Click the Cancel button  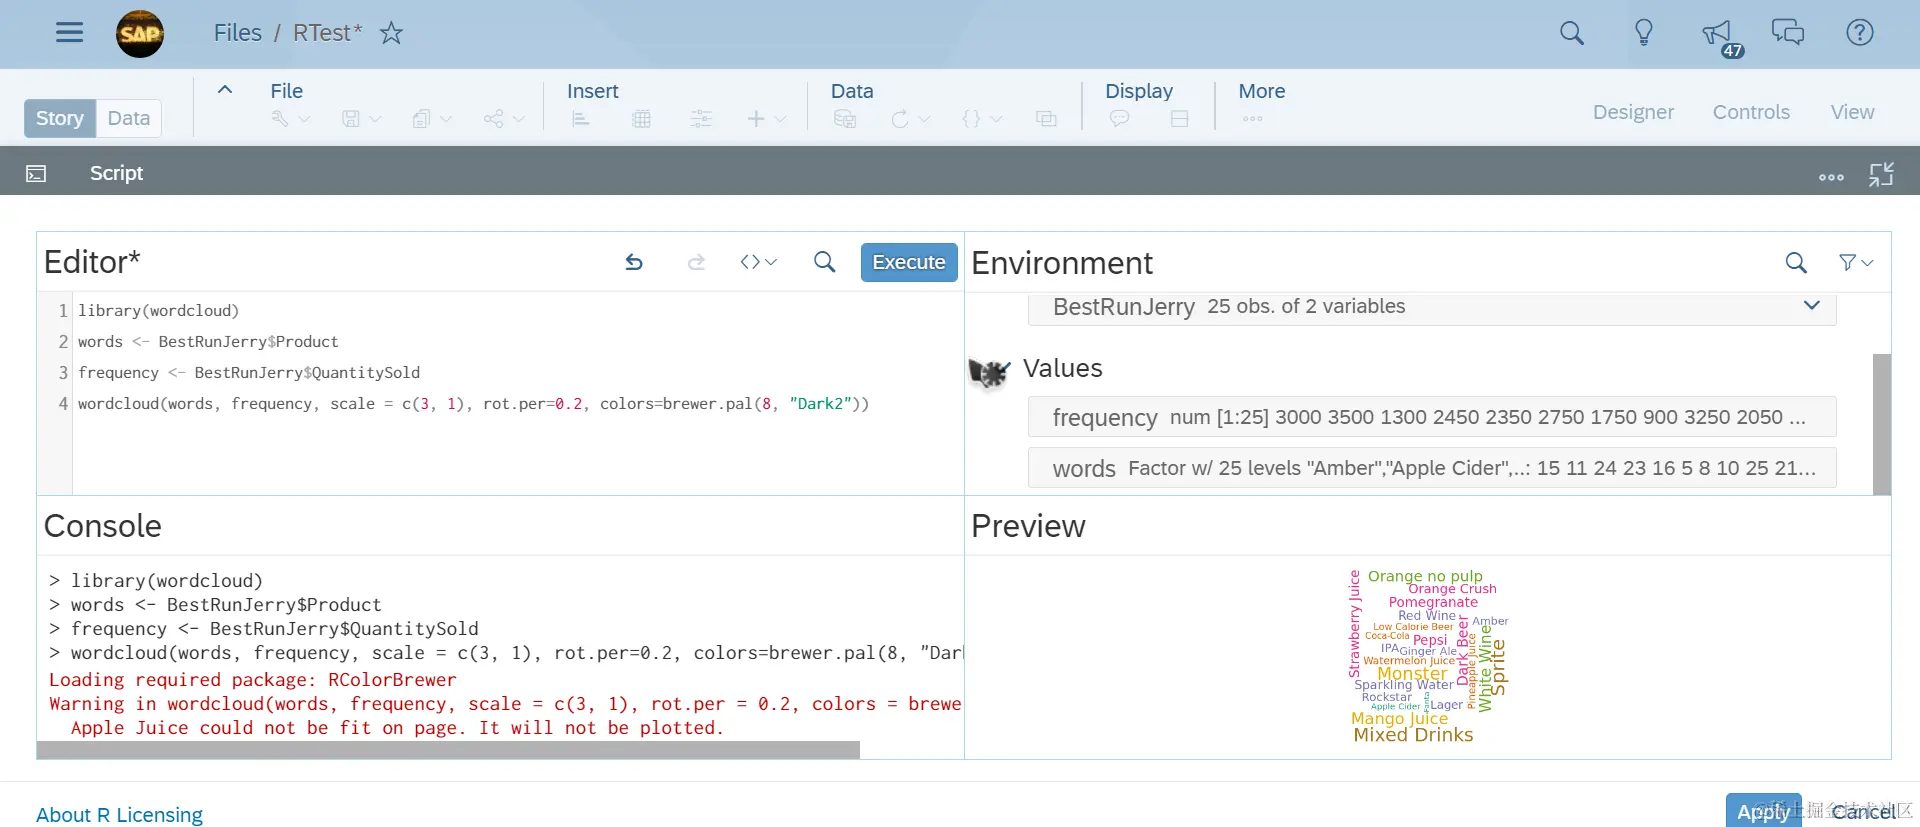(x=1864, y=811)
